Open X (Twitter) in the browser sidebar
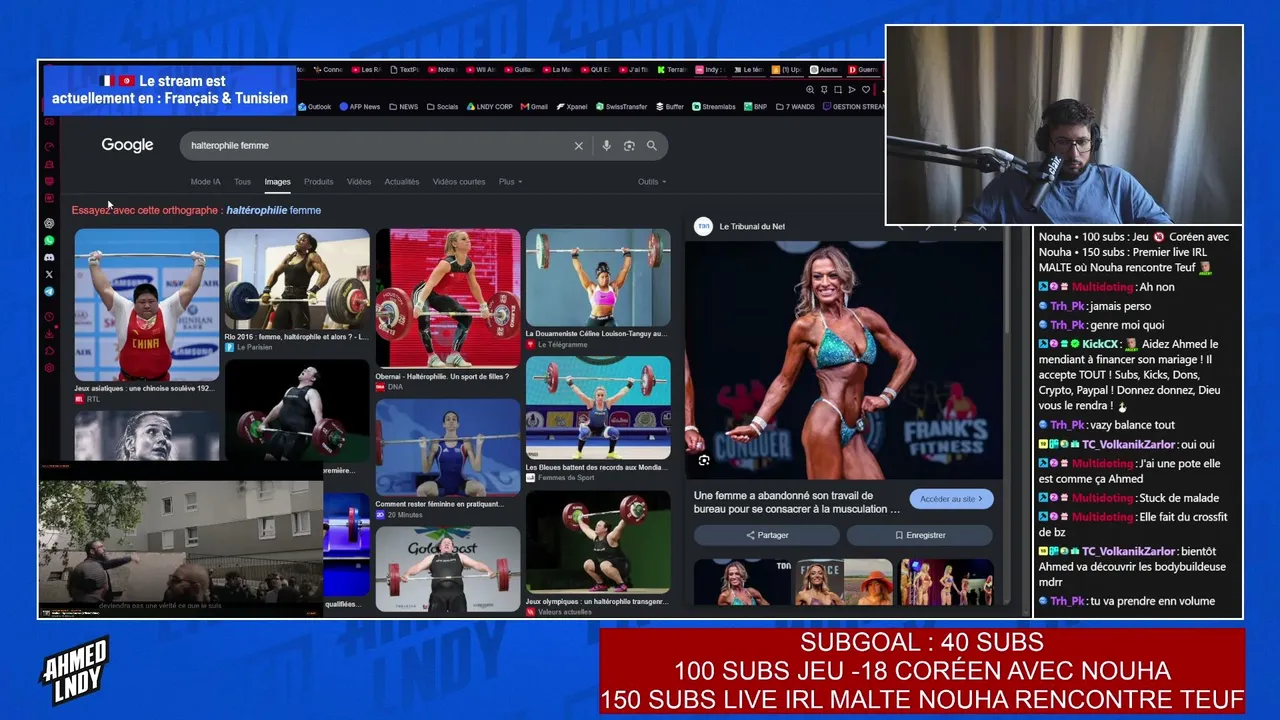The height and width of the screenshot is (720, 1280). pos(49,274)
